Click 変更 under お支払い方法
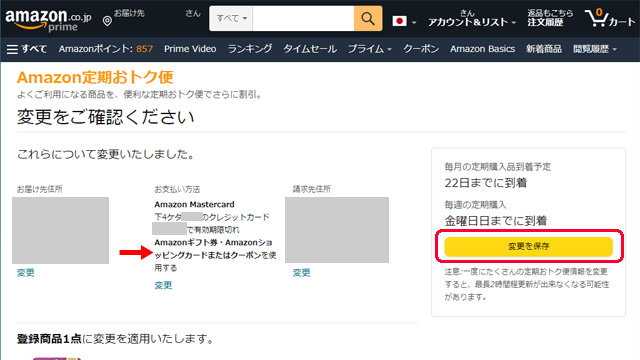 (163, 285)
